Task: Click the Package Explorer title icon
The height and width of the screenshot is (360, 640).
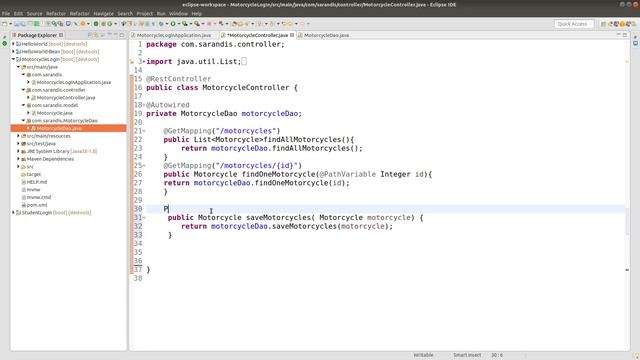Action: click(x=14, y=35)
